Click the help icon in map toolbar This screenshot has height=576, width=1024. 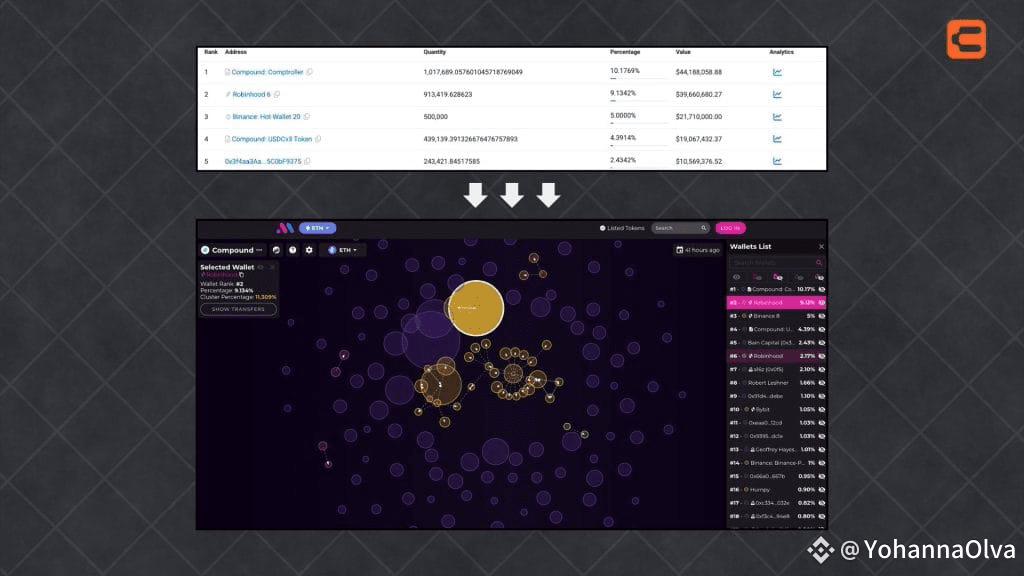tap(293, 249)
